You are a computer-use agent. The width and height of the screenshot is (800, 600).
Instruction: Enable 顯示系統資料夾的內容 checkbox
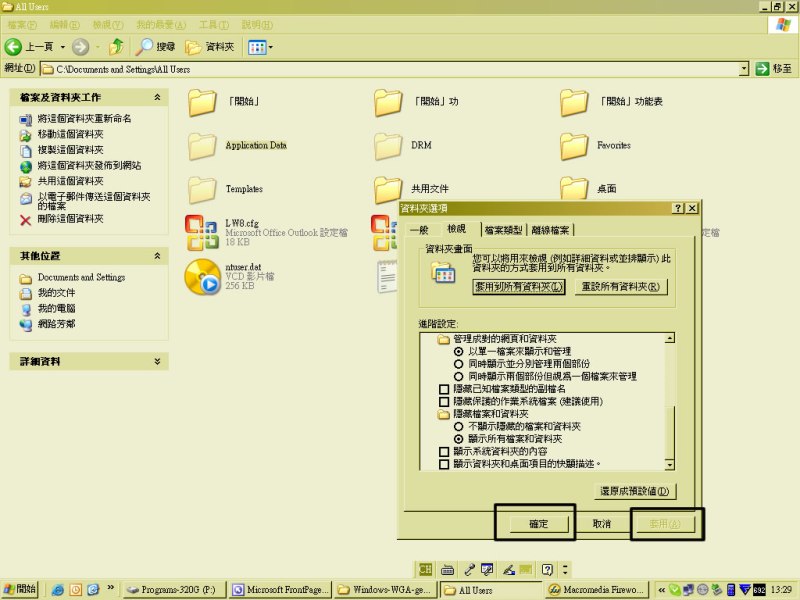pos(445,452)
